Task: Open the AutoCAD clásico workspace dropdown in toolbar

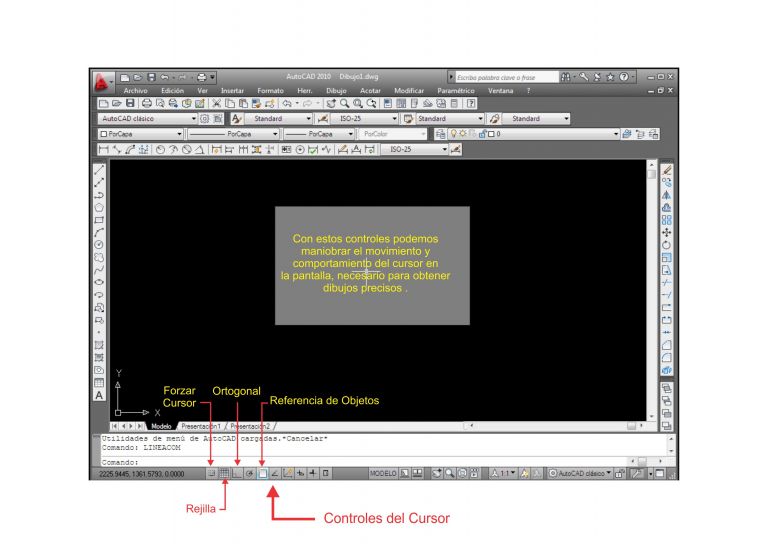Action: click(148, 119)
